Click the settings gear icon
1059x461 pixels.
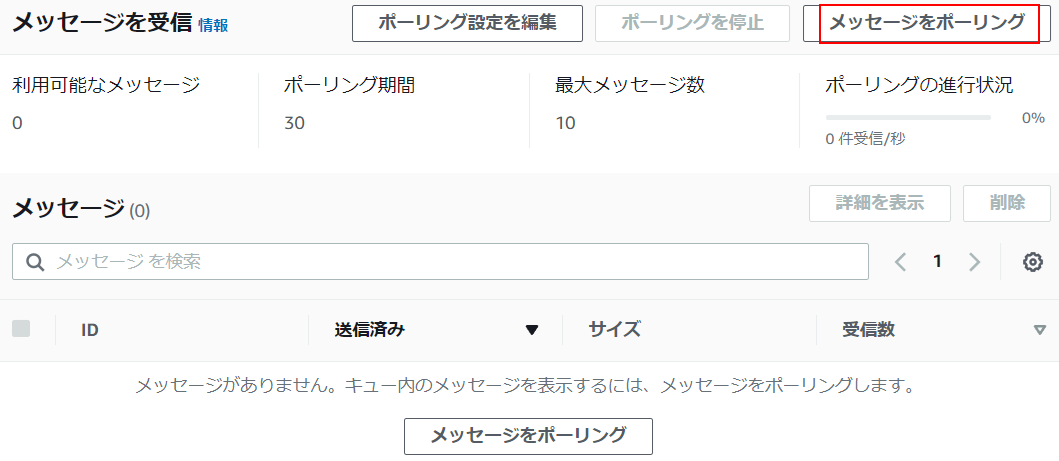tap(1033, 262)
